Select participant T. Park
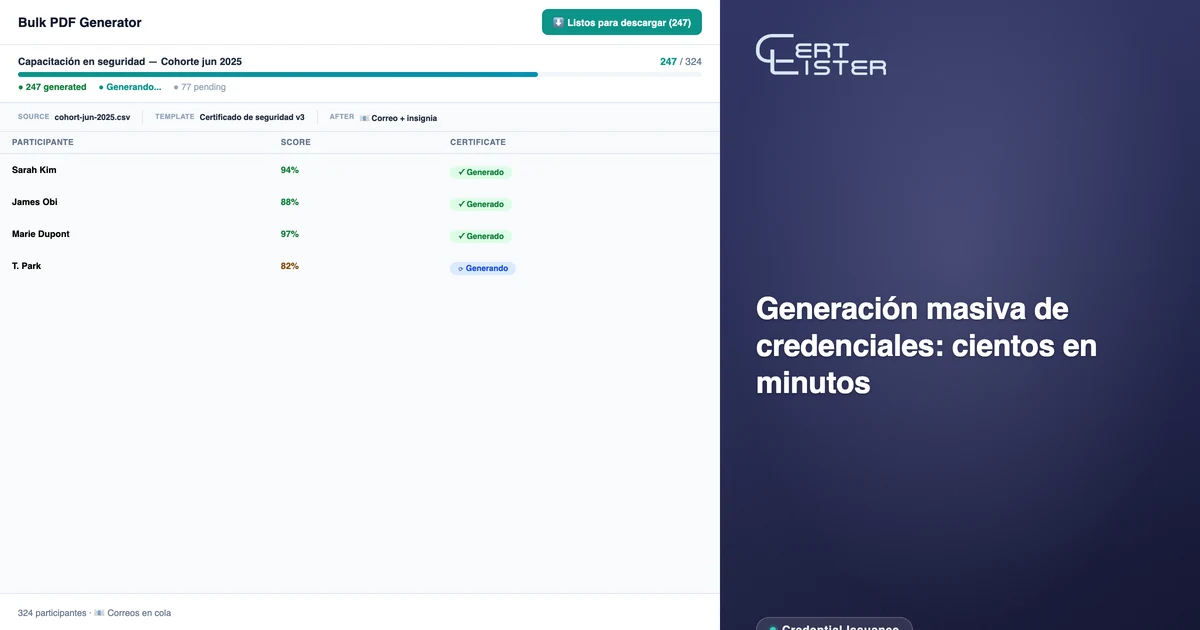 tap(26, 266)
